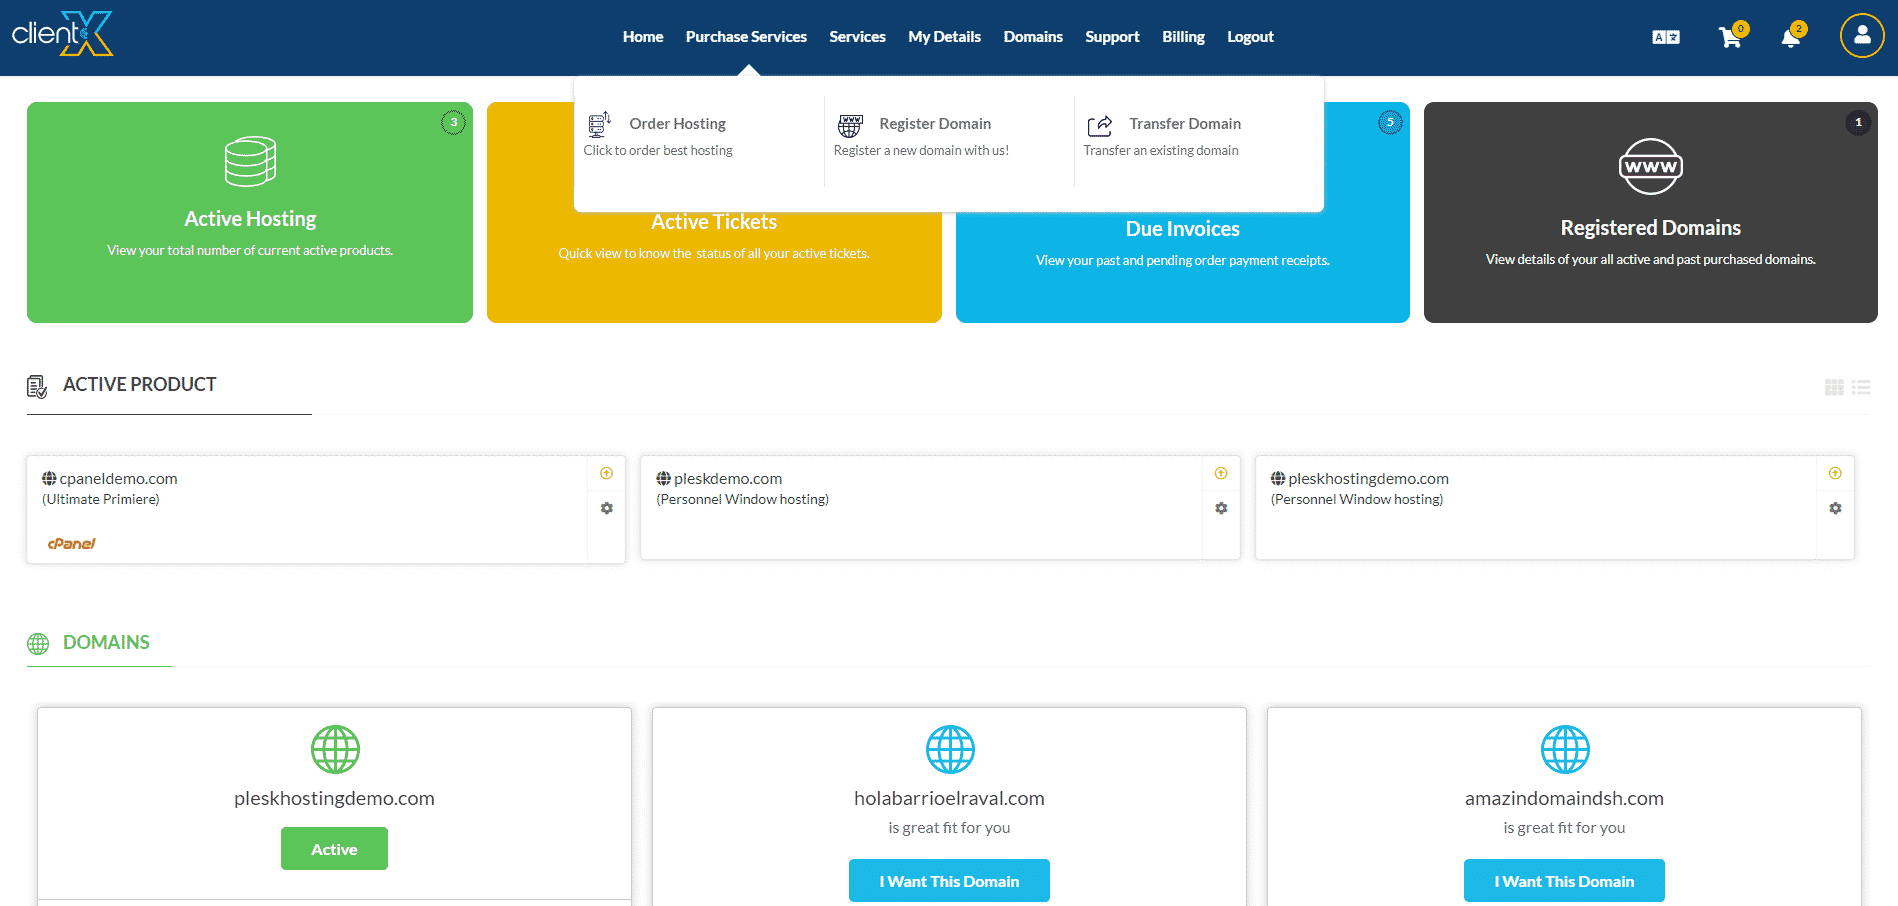The image size is (1898, 906).
Task: Open the Billing menu
Action: point(1183,37)
